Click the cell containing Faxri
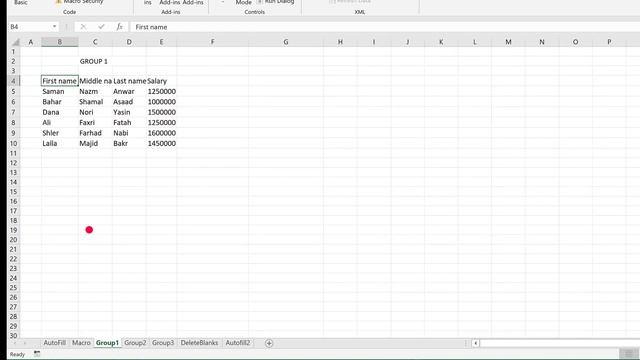The width and height of the screenshot is (640, 360). click(x=95, y=122)
